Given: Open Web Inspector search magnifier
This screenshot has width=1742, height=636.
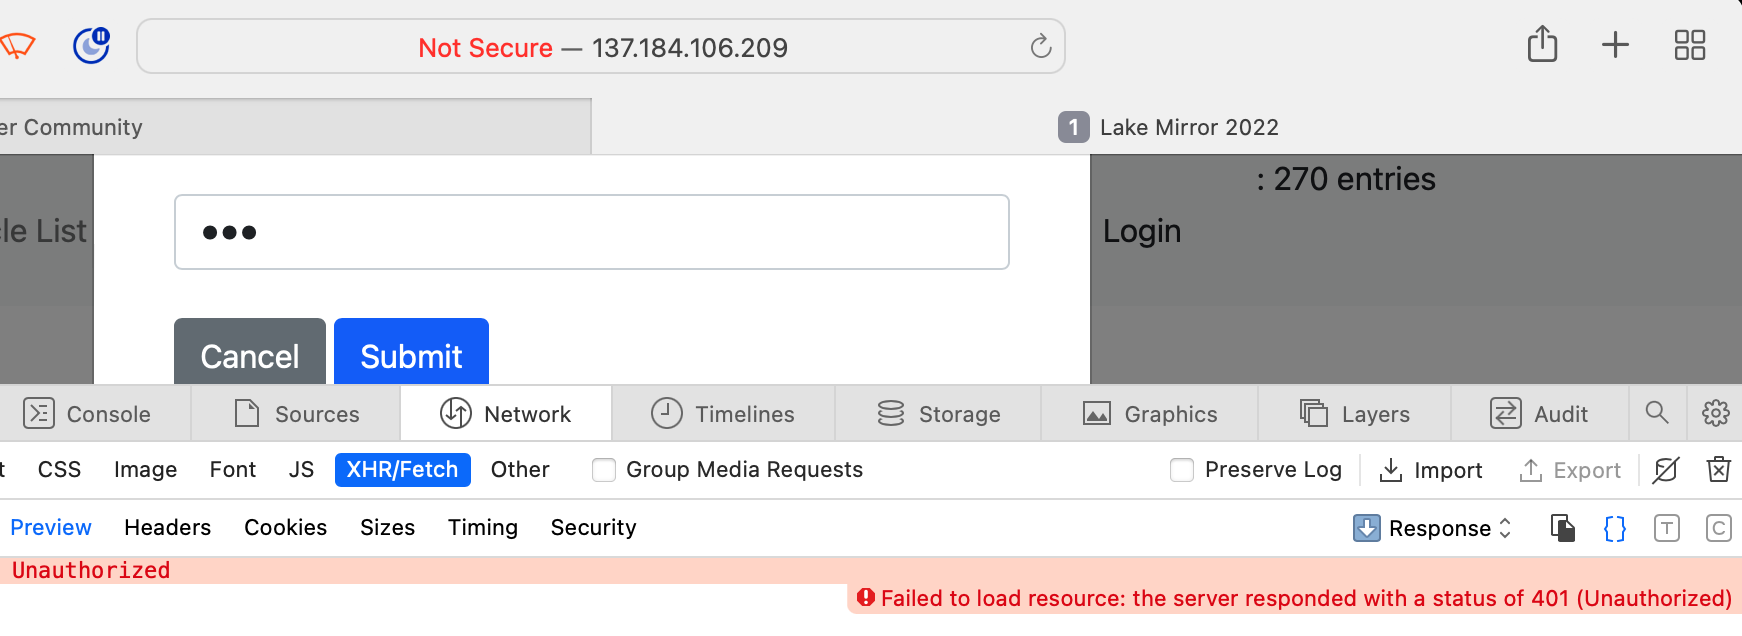Looking at the screenshot, I should (1657, 413).
